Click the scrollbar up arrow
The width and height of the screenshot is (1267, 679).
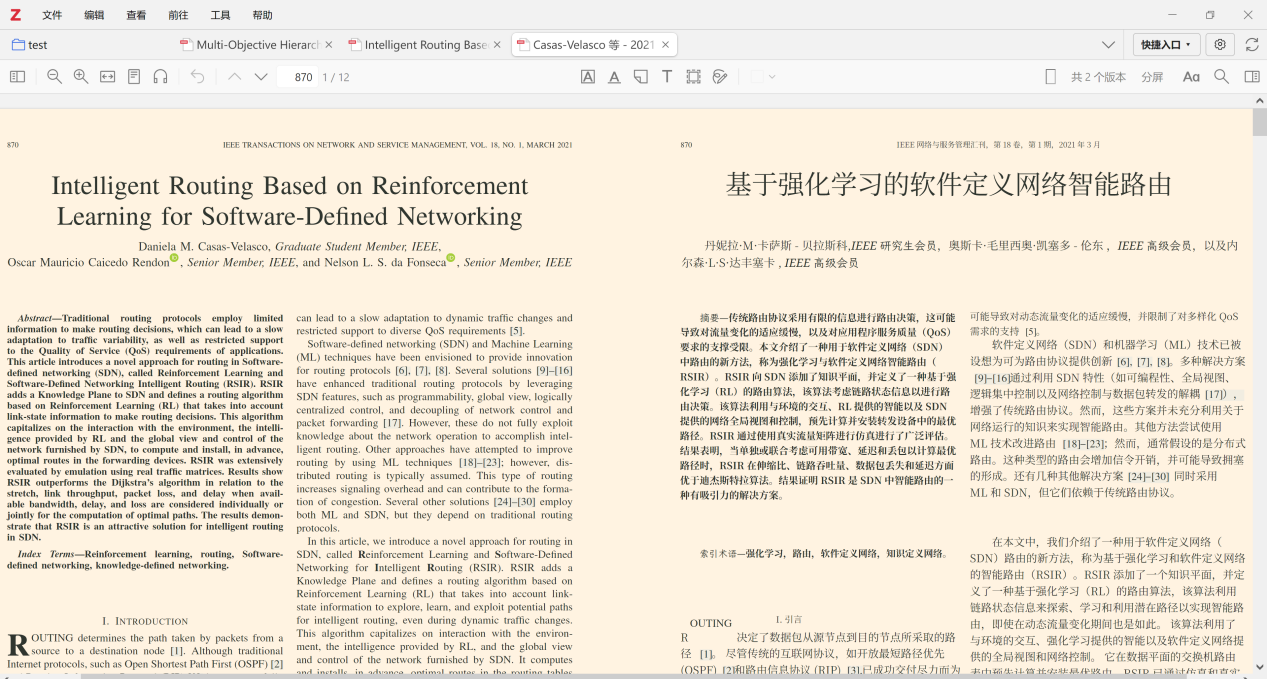(1259, 101)
